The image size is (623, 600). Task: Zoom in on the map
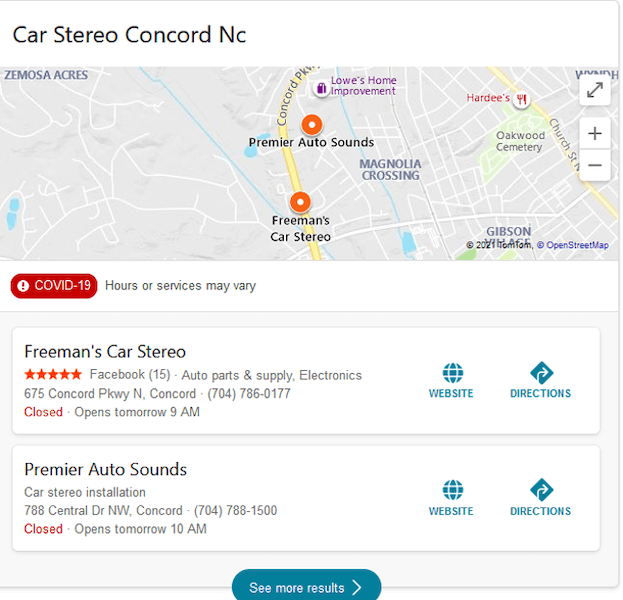coord(595,133)
